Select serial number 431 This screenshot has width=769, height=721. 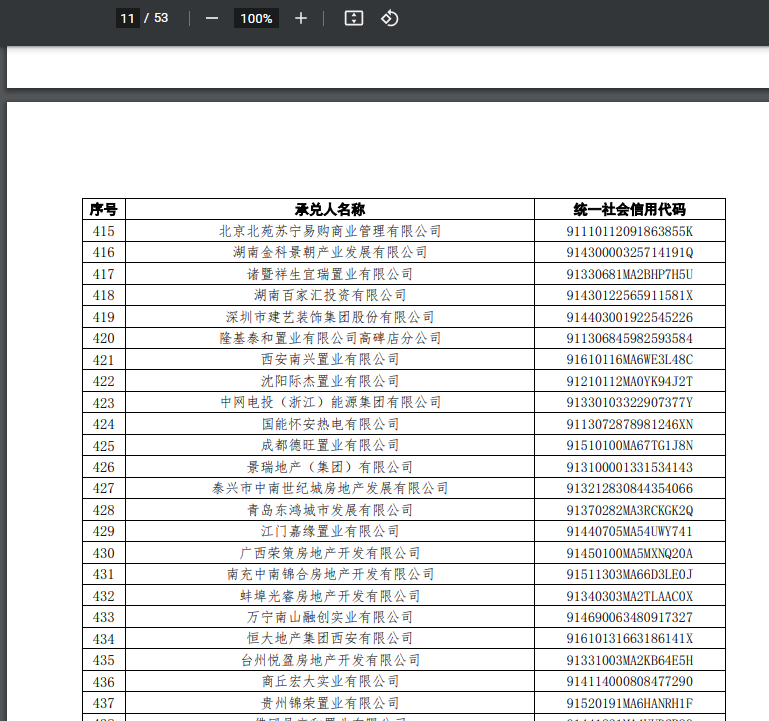tap(103, 574)
